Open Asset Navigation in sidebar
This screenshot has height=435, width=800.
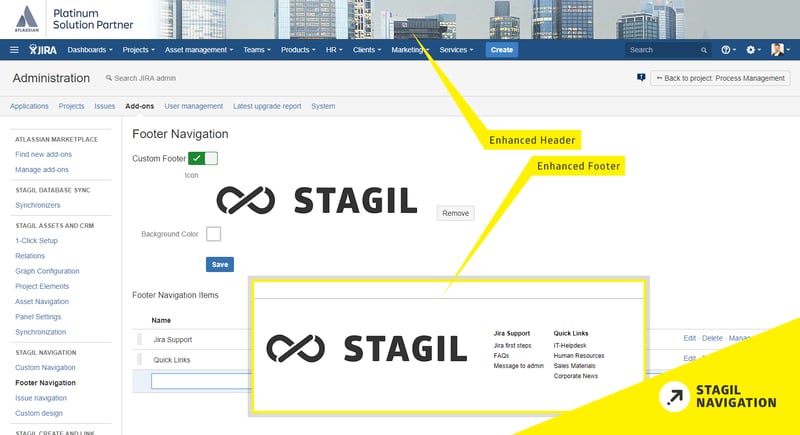tap(42, 302)
